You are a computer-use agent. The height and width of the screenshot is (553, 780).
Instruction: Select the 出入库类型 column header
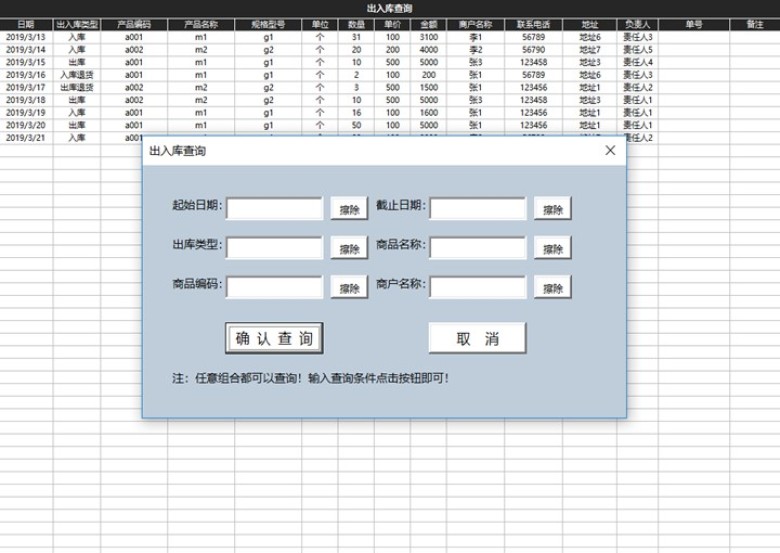(77, 24)
